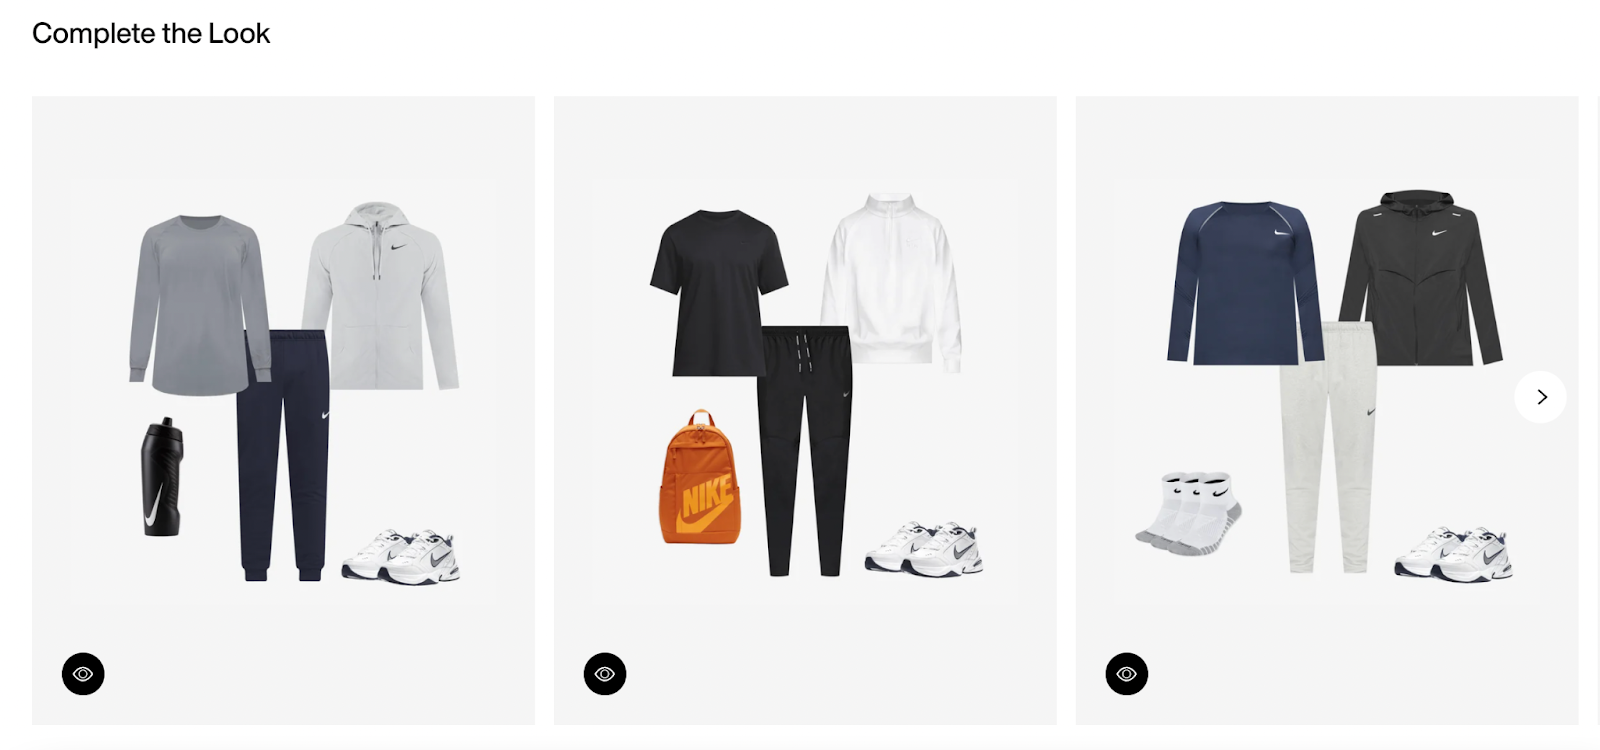The image size is (1600, 750).
Task: Advance carousel with the right chevron arrow
Action: 1541,397
